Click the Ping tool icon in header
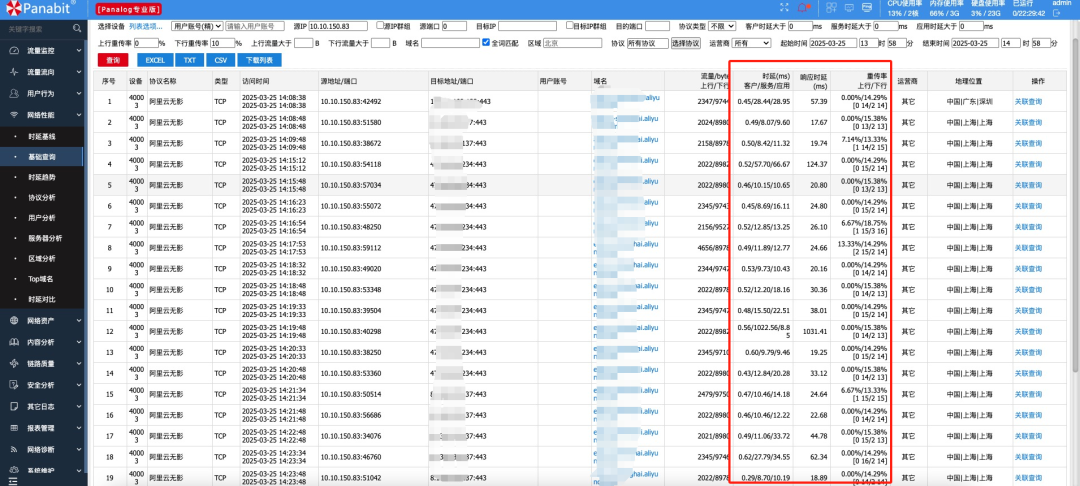The image size is (1080, 486). click(867, 8)
